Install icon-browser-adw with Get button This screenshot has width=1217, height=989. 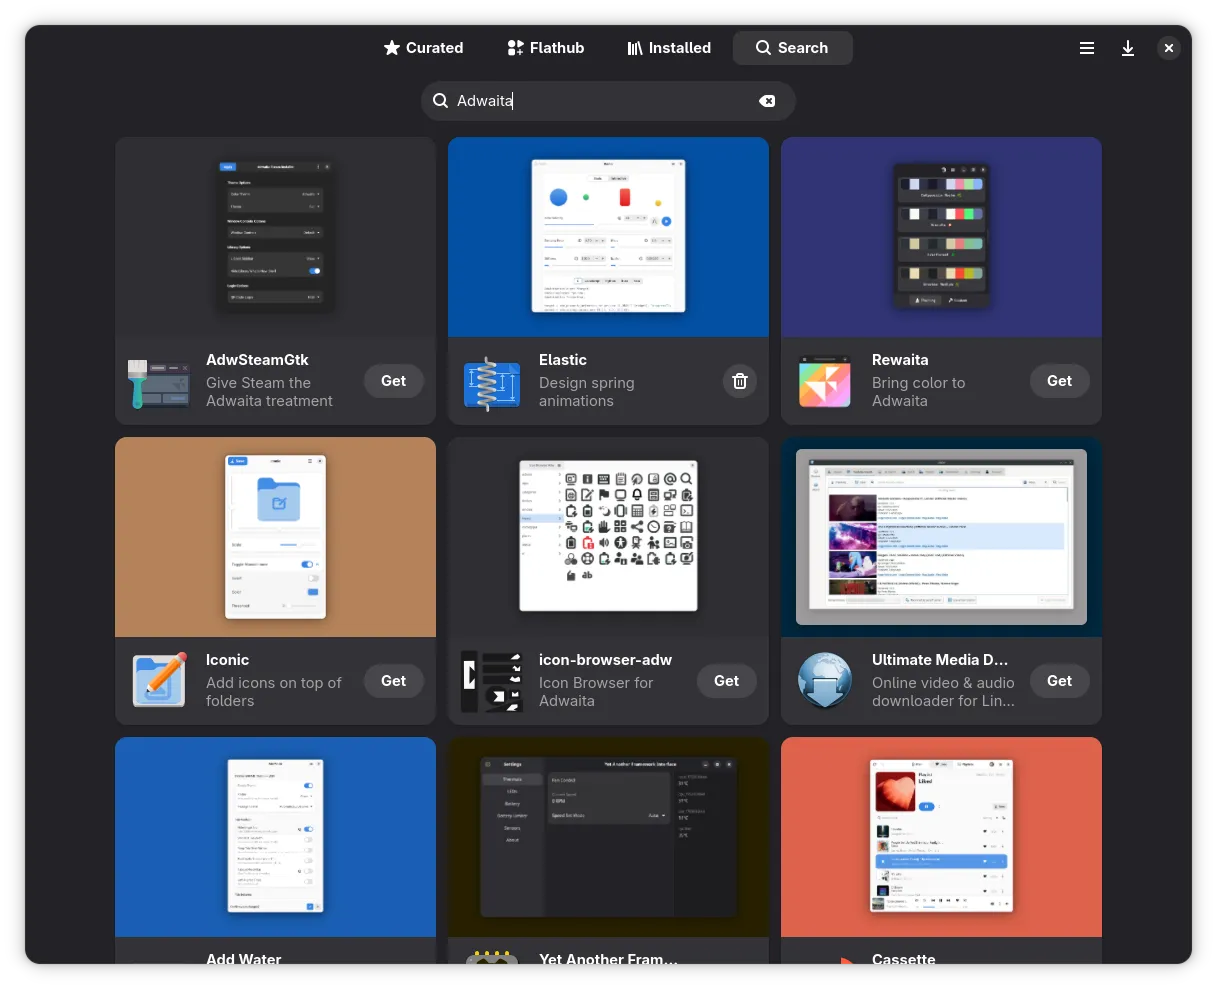click(x=727, y=681)
